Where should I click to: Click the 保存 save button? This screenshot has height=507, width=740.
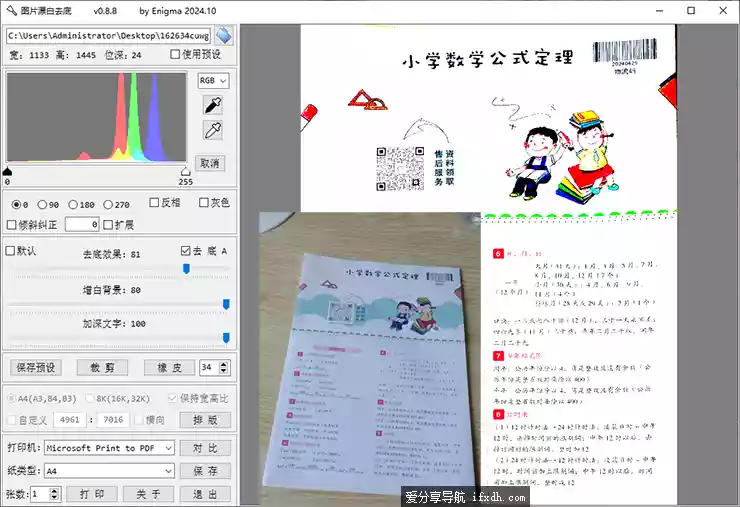point(205,471)
